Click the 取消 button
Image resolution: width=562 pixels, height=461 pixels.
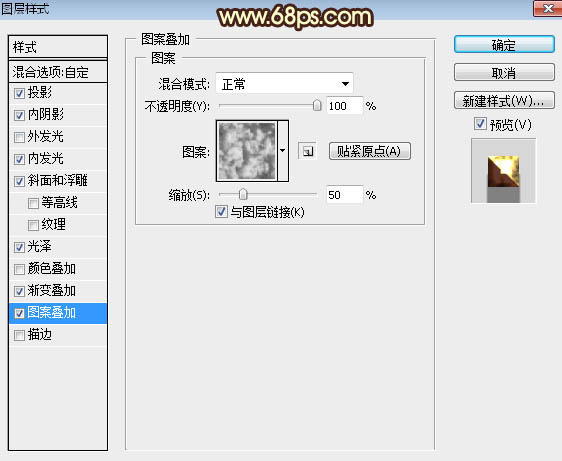(x=504, y=72)
